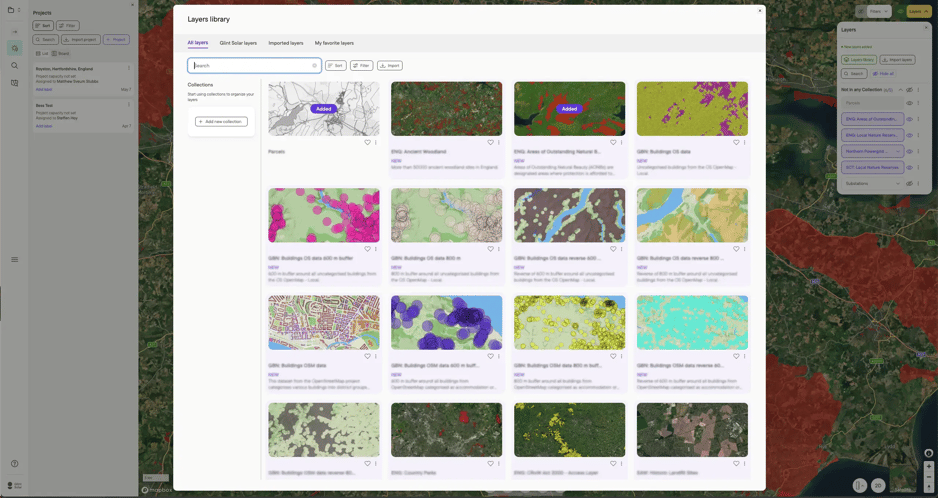The image size is (938, 498).
Task: Toggle visibility of ENG: Areas of Outstanding layer
Action: 909,119
